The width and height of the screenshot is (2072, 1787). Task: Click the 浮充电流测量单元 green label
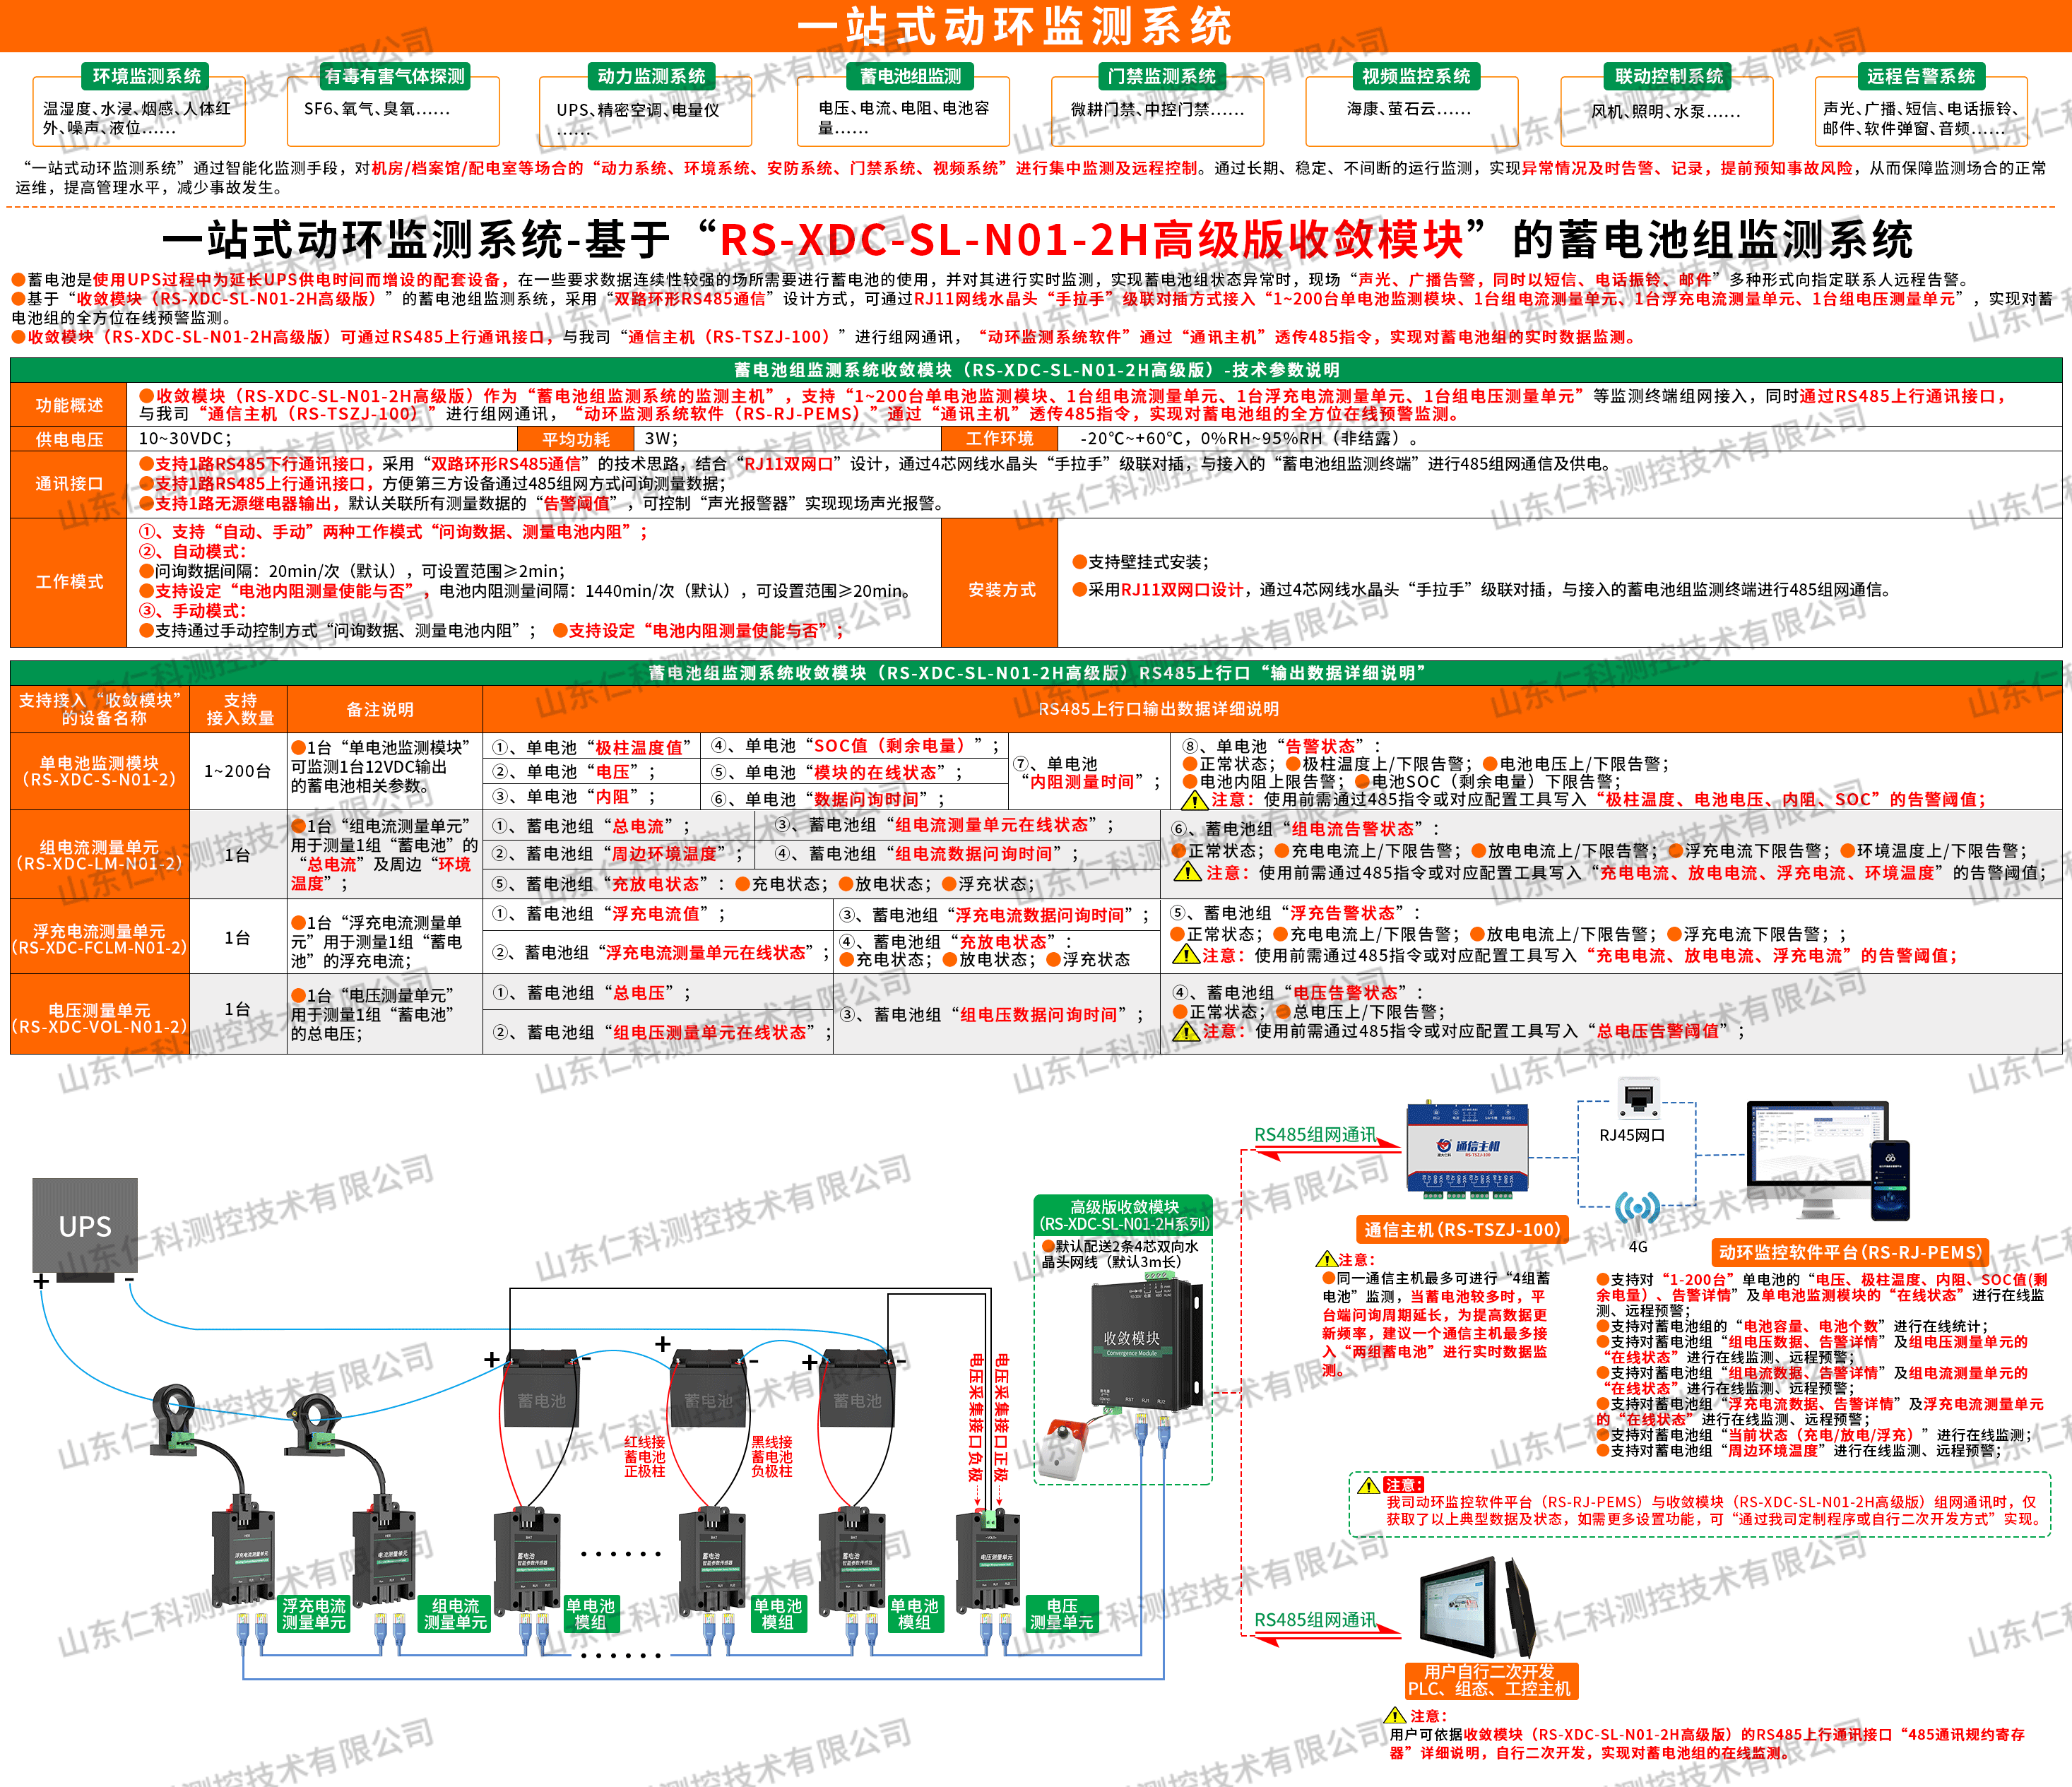(x=313, y=1613)
